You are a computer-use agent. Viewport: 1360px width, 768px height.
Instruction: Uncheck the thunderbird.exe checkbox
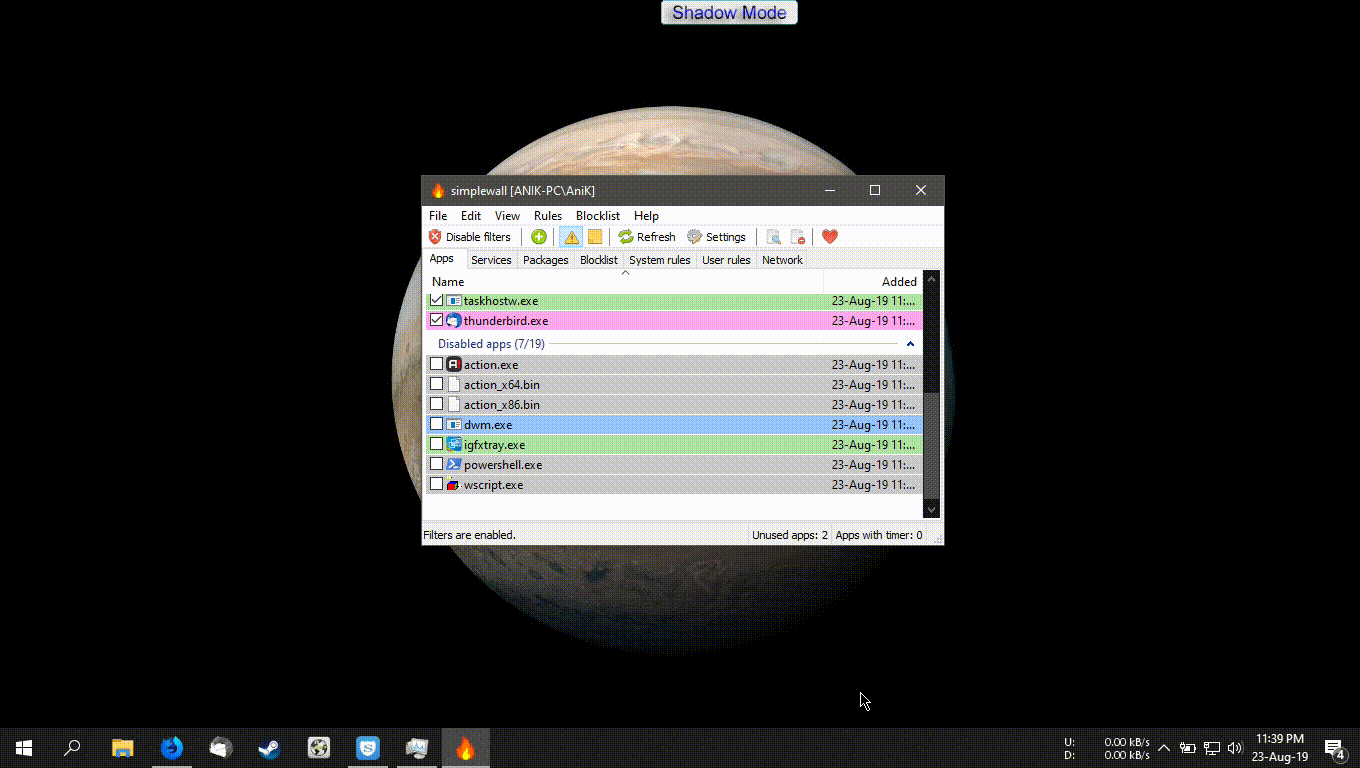[436, 321]
